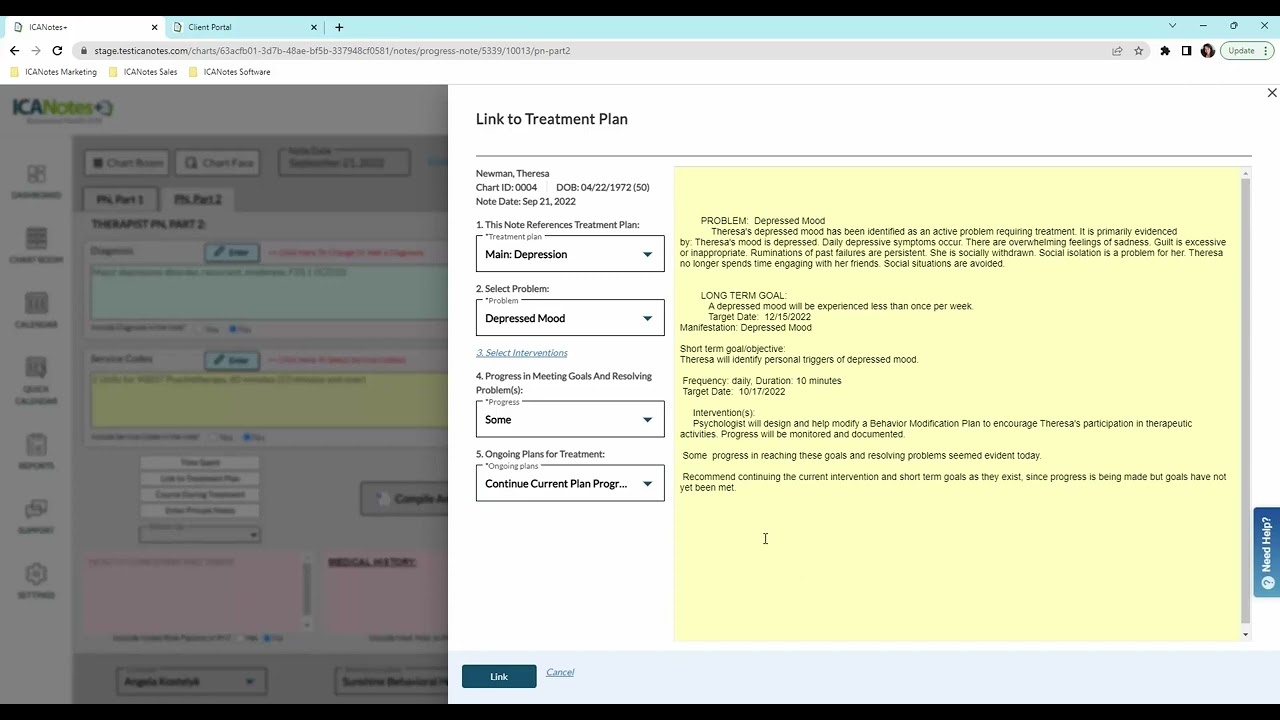Click the background Note Date field

(x=344, y=162)
